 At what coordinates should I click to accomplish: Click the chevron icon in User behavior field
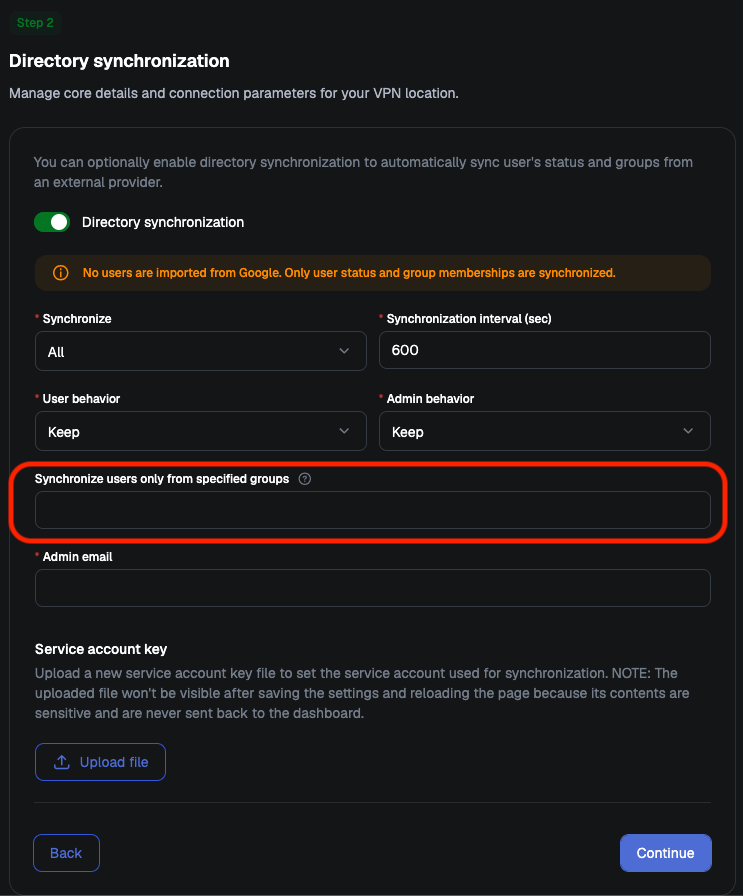click(x=344, y=431)
